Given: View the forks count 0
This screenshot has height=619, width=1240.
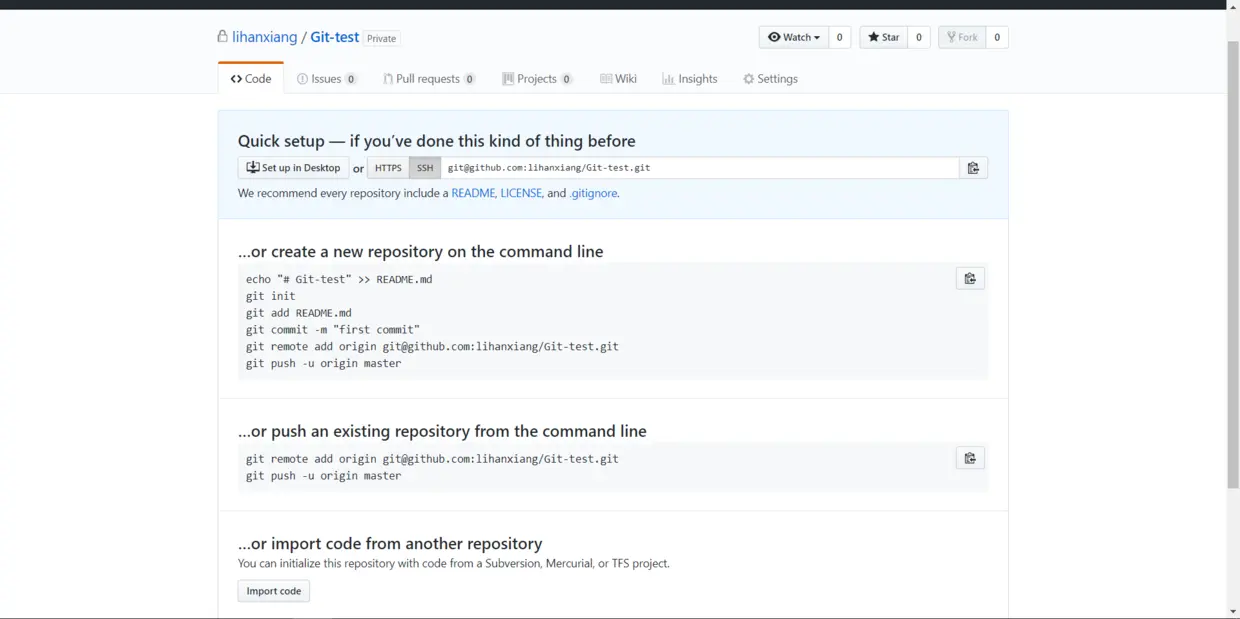Looking at the screenshot, I should coord(997,38).
